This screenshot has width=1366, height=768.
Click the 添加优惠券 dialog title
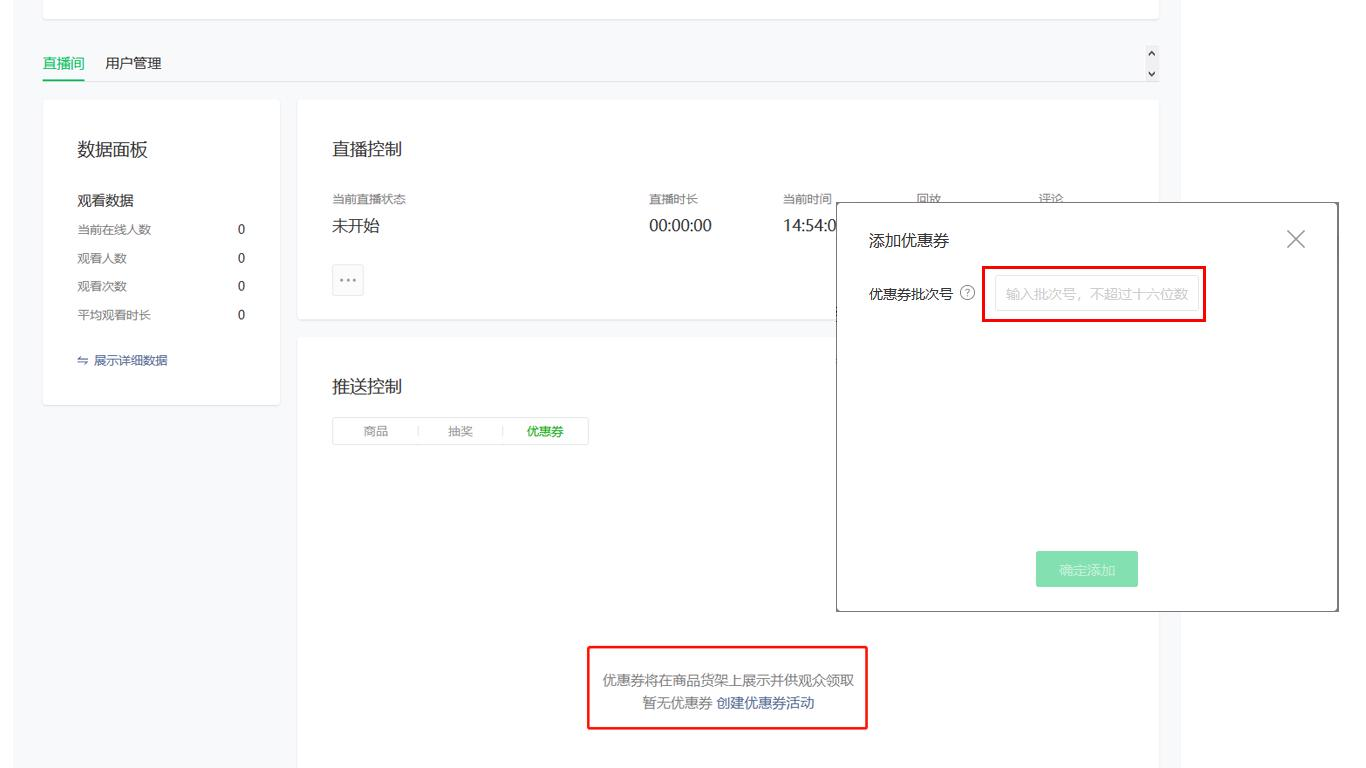[909, 241]
